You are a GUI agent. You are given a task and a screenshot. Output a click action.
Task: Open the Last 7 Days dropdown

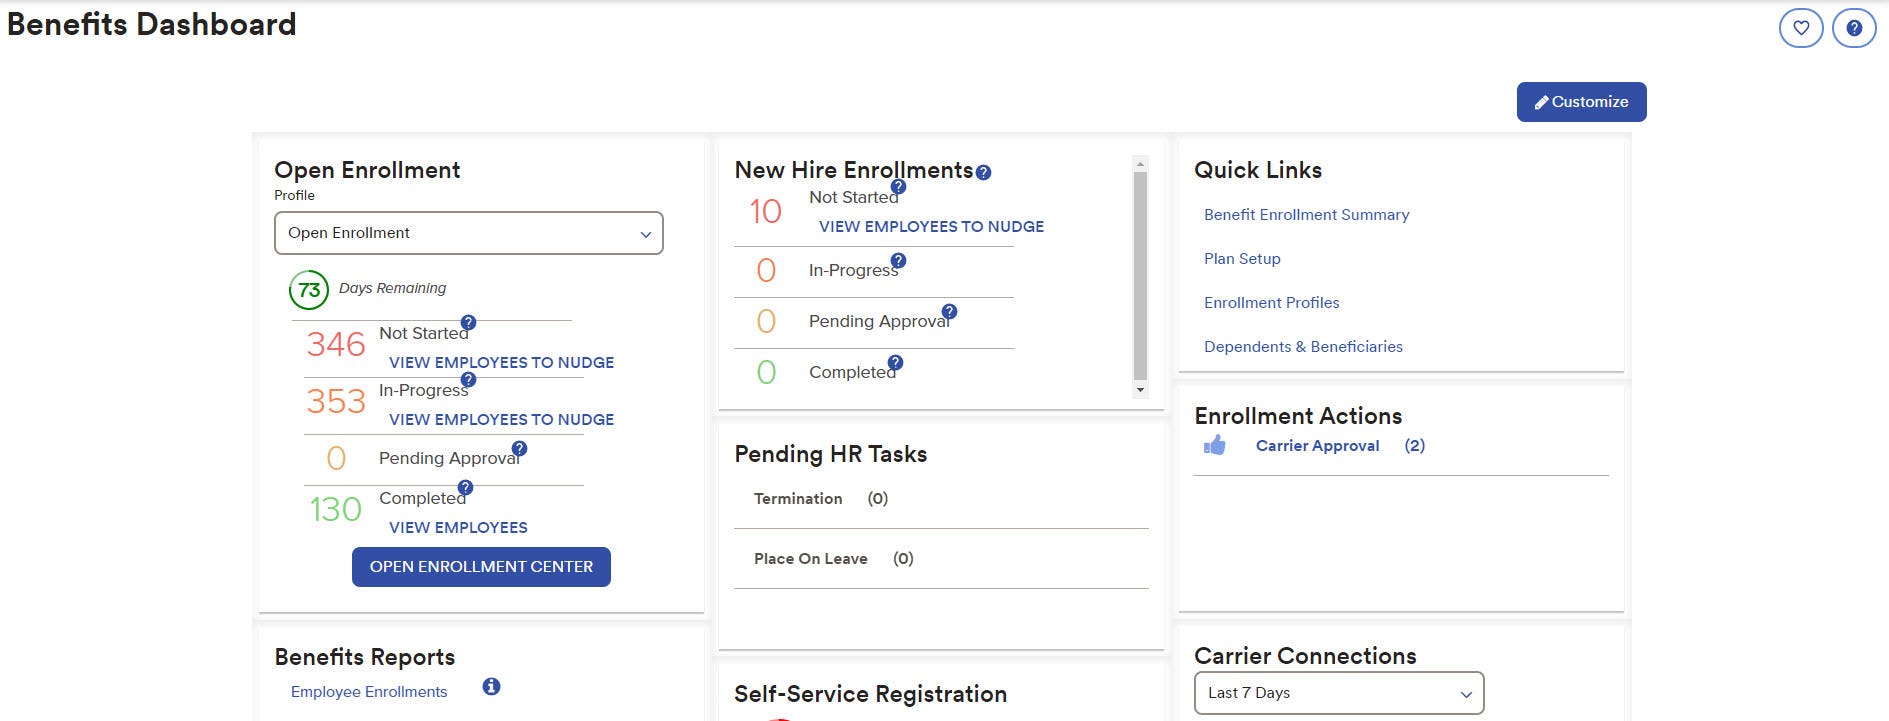pyautogui.click(x=1338, y=693)
